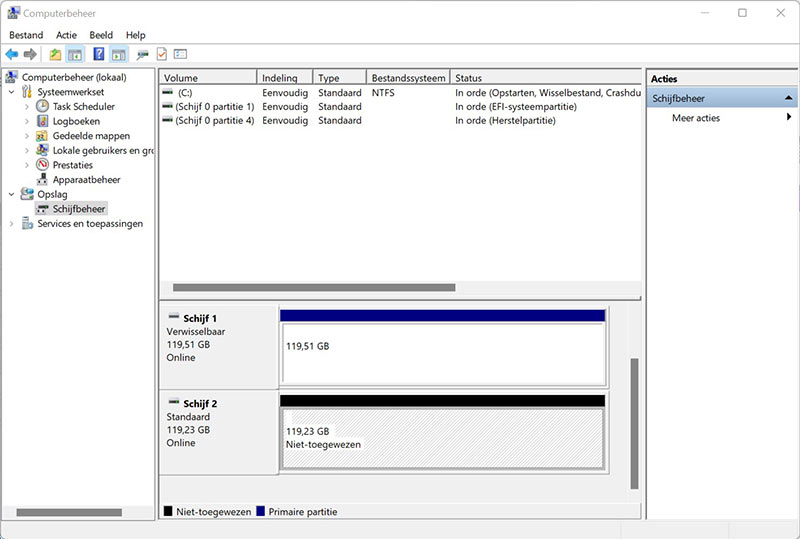This screenshot has width=800, height=539.
Task: Click the Opslag storage icon
Action: pos(27,194)
